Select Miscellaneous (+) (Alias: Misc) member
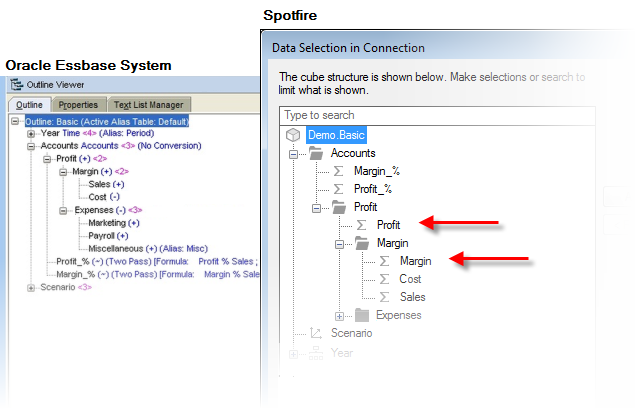Image resolution: width=636 pixels, height=409 pixels. tap(148, 249)
